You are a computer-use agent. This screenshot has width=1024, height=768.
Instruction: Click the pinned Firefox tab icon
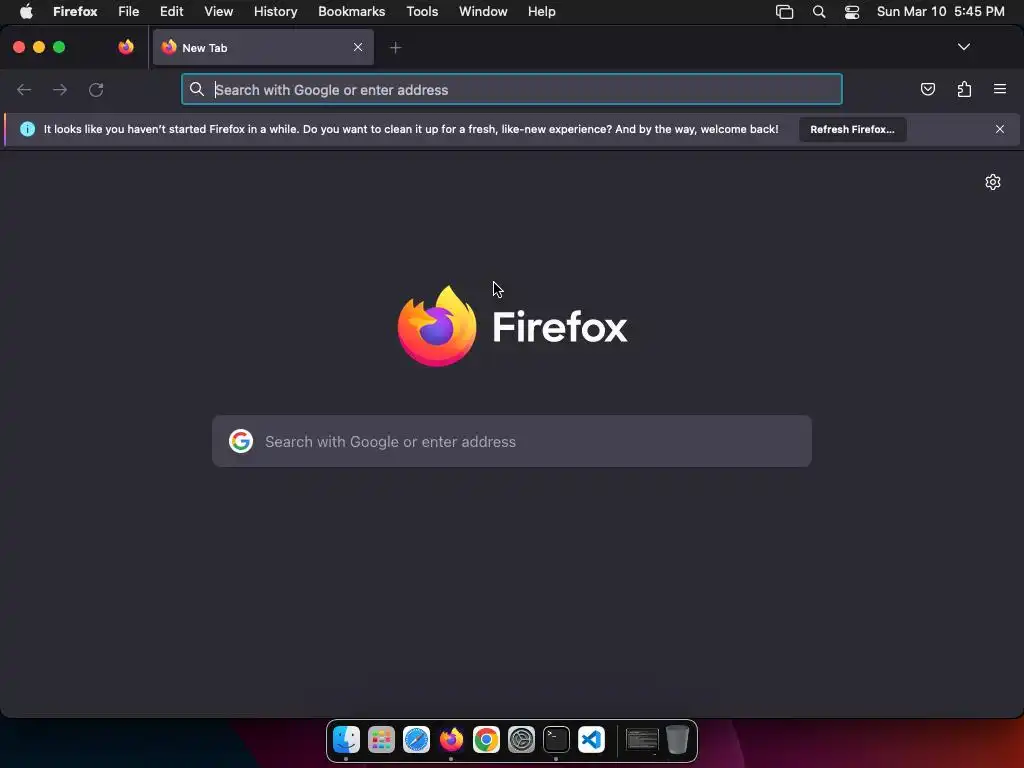(x=126, y=47)
